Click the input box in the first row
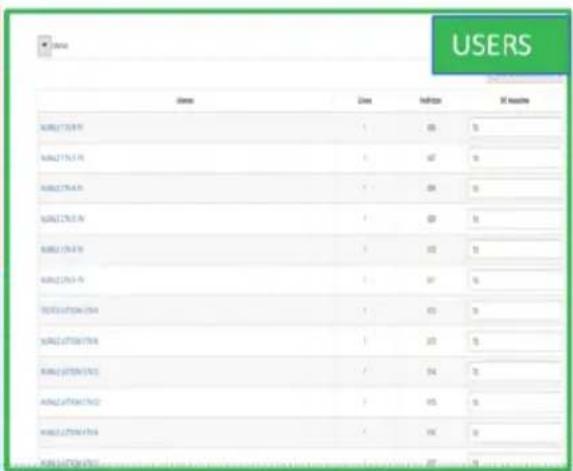573x471 pixels. [515, 128]
